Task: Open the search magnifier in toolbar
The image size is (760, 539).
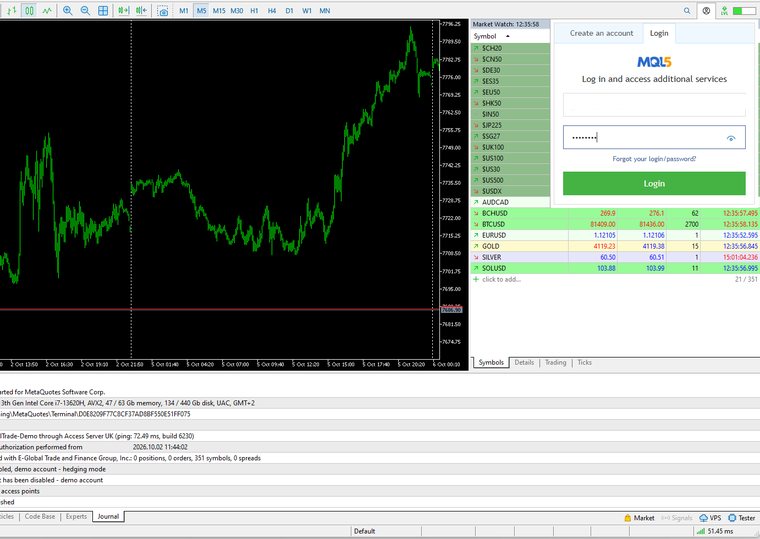Action: [x=687, y=10]
